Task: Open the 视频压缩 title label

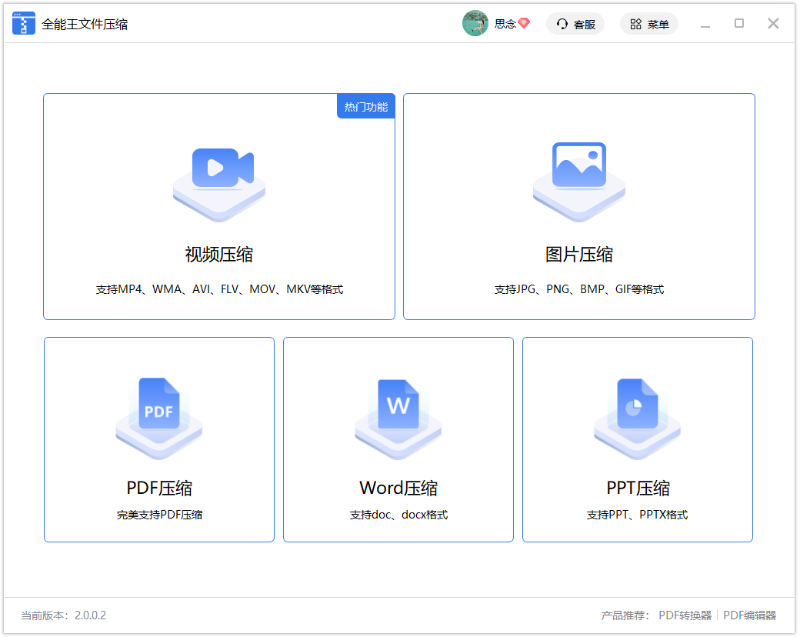Action: click(x=219, y=254)
